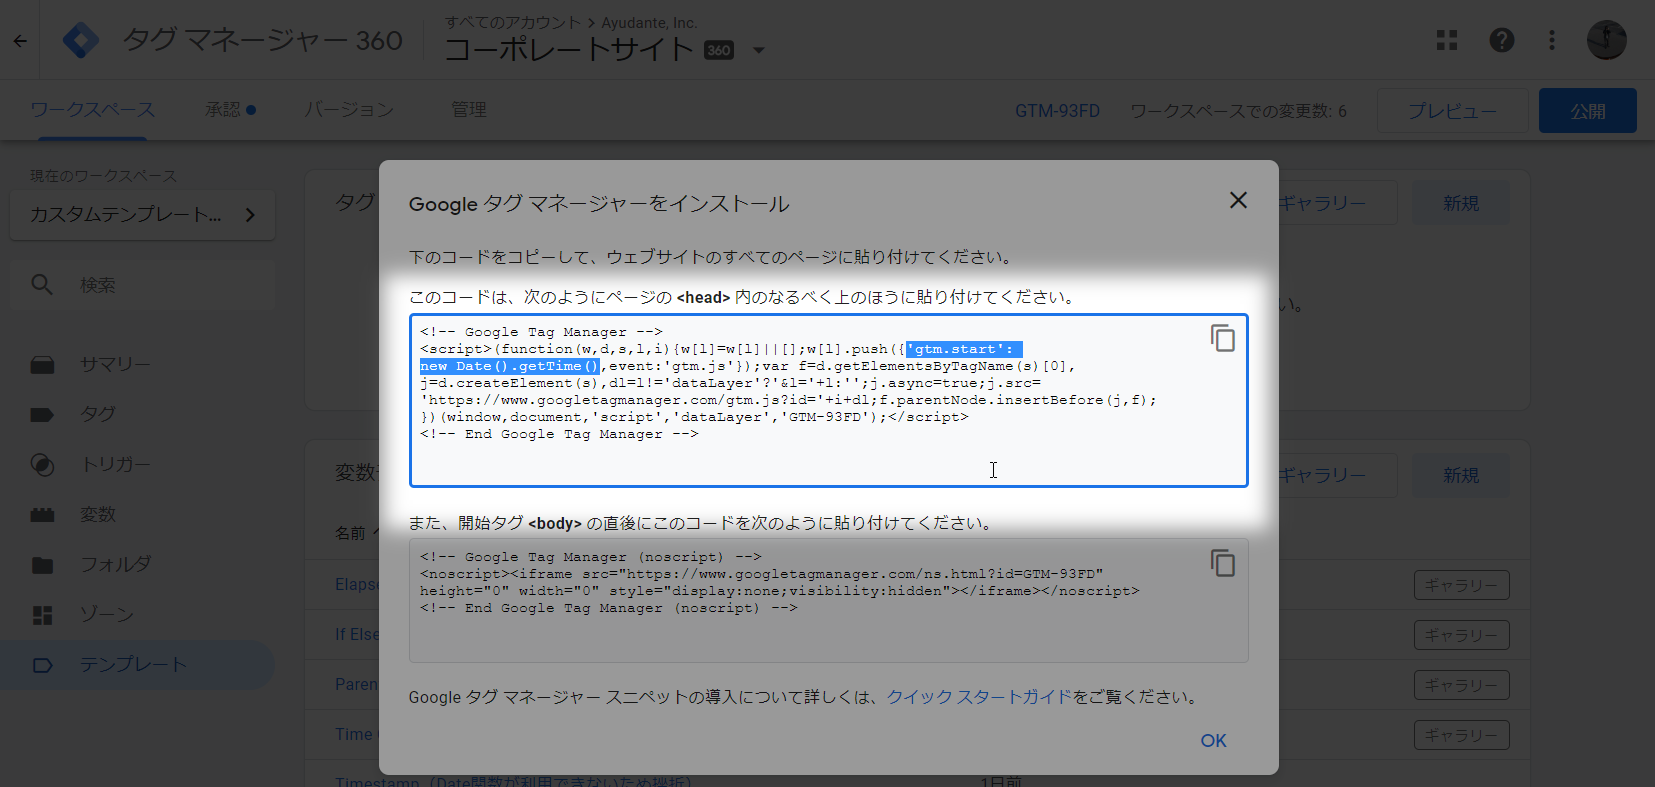Click the 変数 film-strip icon
Screen dimensions: 1655x787
42,514
